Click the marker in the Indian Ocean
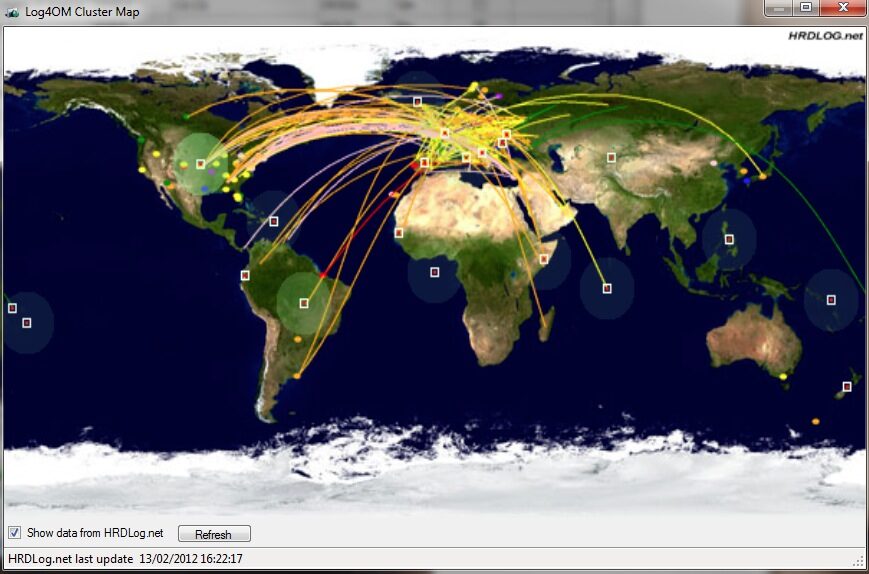Image resolution: width=869 pixels, height=574 pixels. pos(607,288)
